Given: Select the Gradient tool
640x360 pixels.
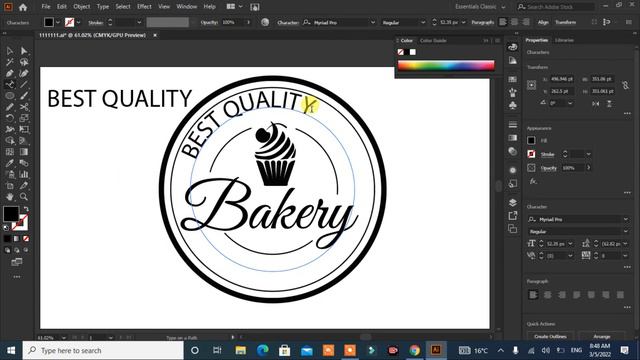Looking at the screenshot, I should (x=24, y=152).
